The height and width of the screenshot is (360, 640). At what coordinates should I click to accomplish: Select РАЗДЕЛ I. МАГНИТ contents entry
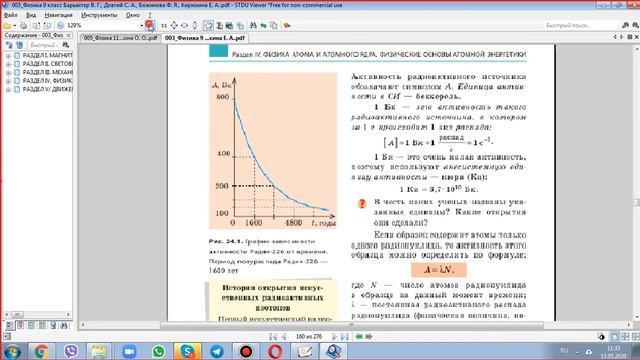[47, 55]
